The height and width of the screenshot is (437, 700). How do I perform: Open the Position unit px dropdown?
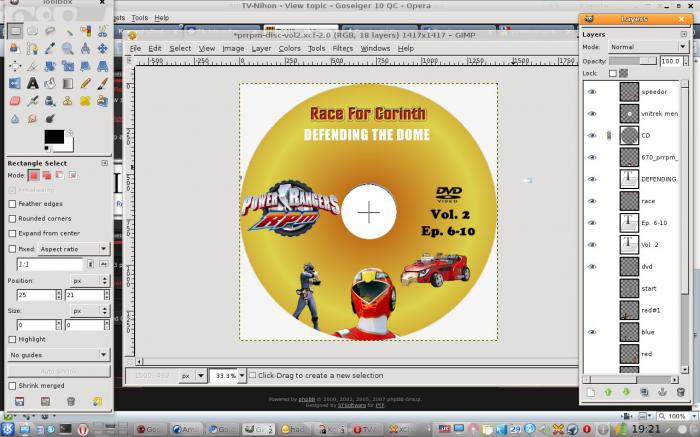[x=90, y=281]
